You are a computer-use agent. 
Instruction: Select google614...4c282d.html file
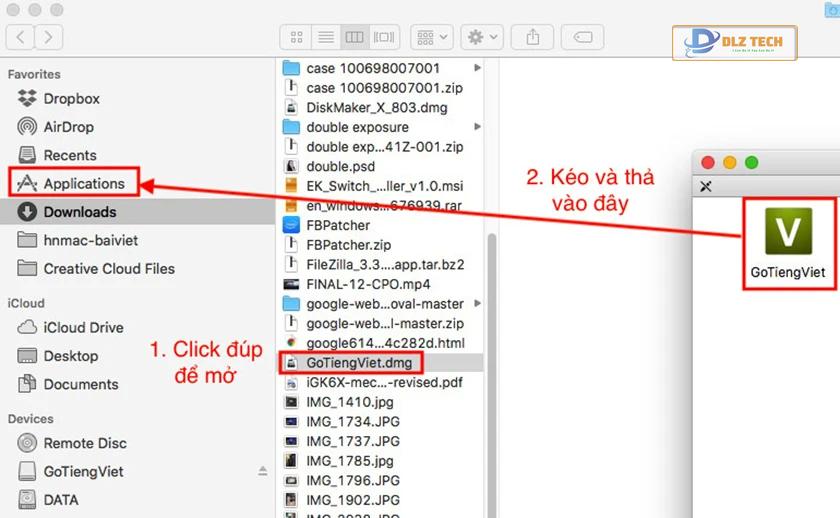click(381, 343)
